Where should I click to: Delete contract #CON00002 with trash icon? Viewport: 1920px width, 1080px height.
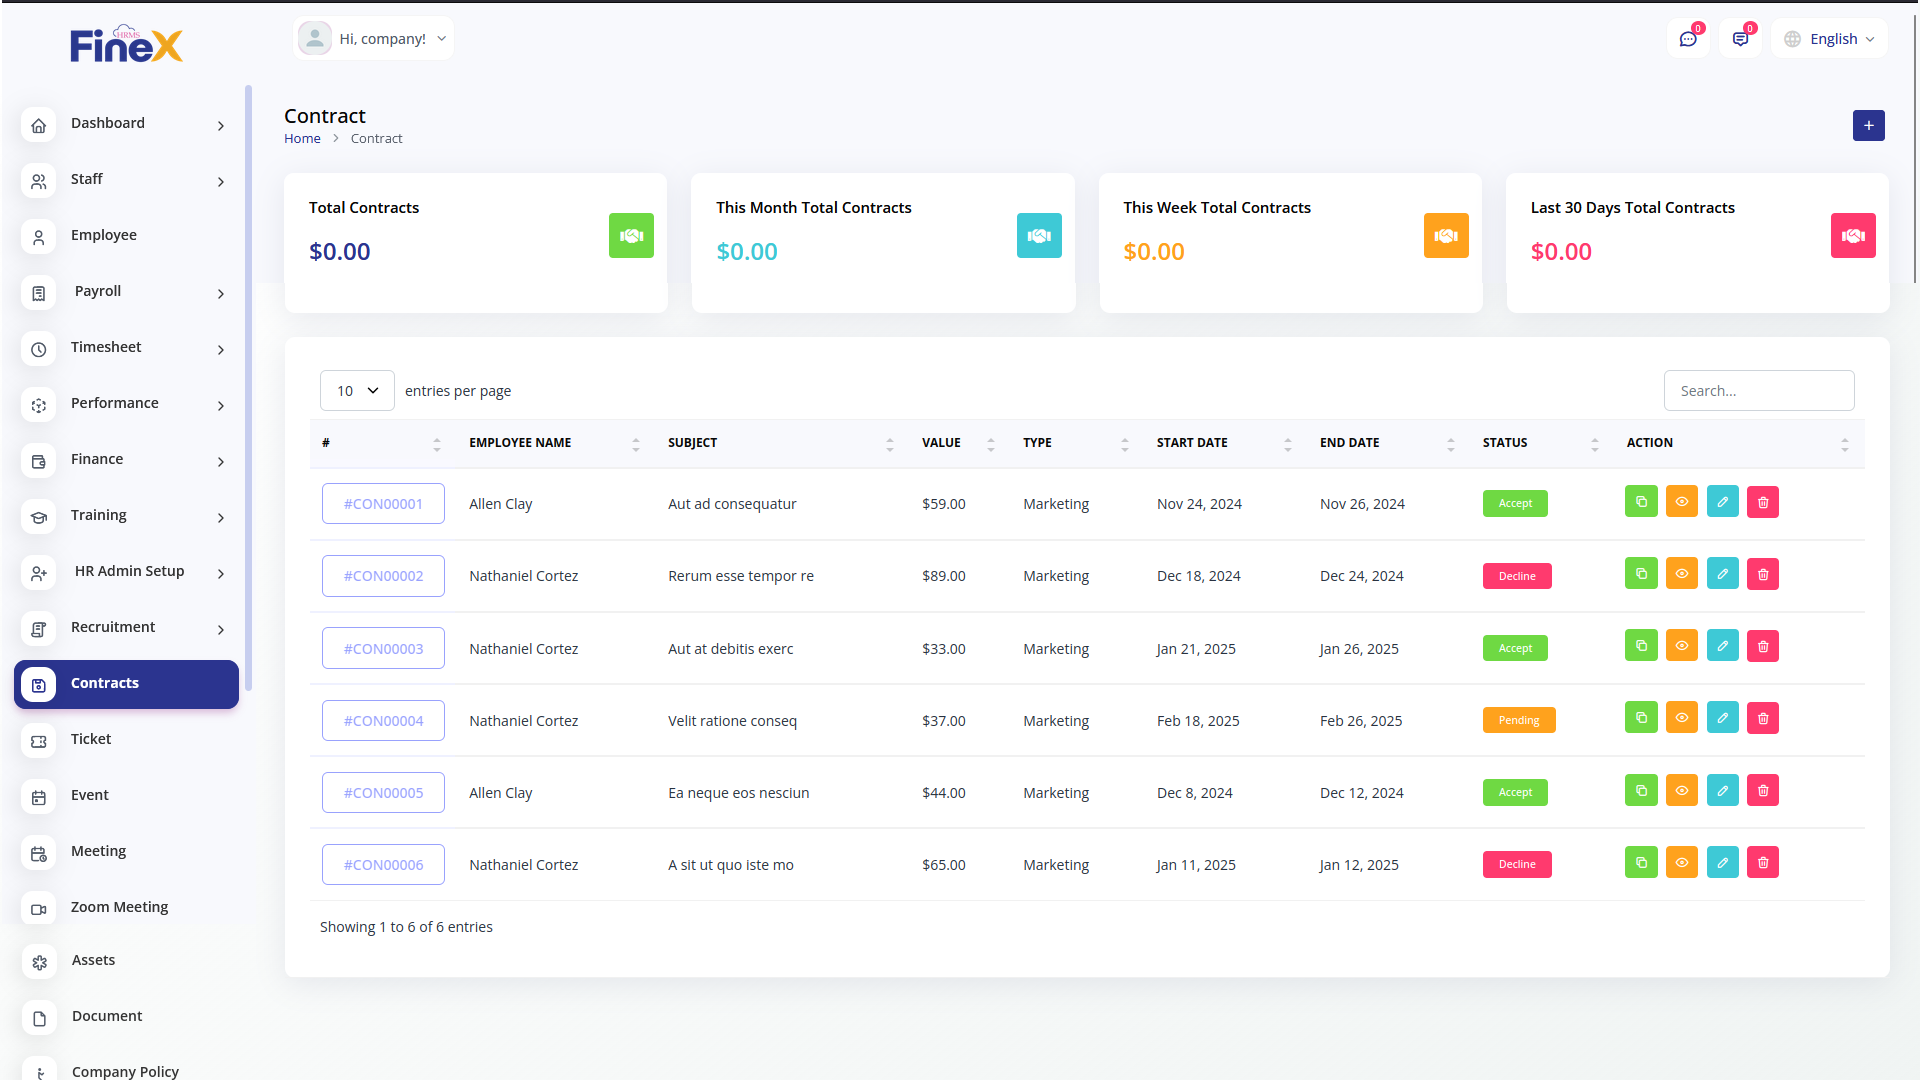pos(1763,574)
